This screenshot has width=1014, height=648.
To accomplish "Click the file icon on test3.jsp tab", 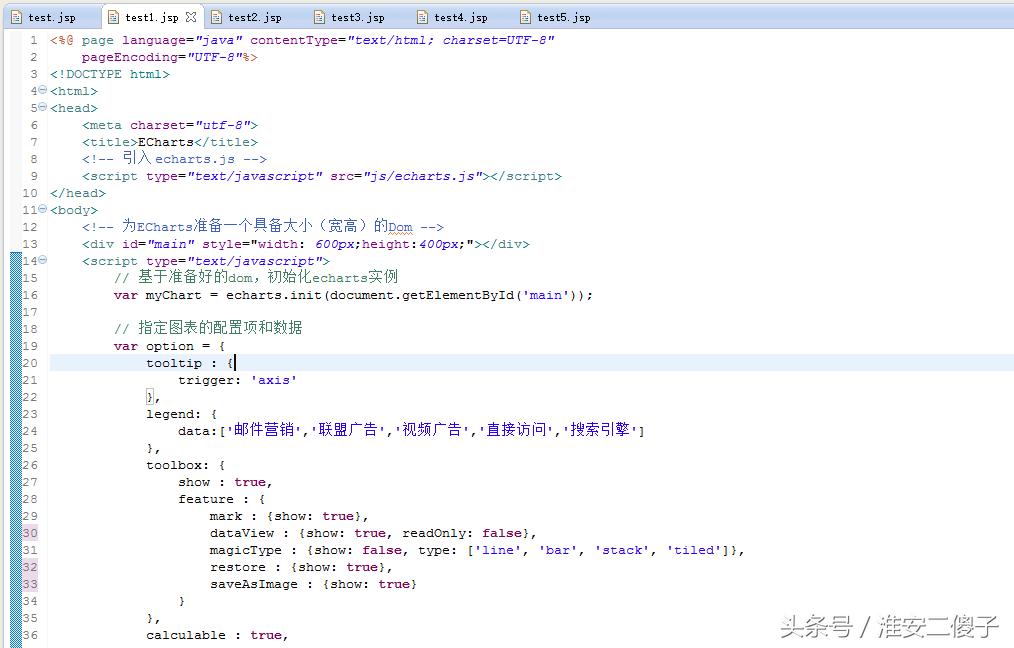I will [x=320, y=16].
